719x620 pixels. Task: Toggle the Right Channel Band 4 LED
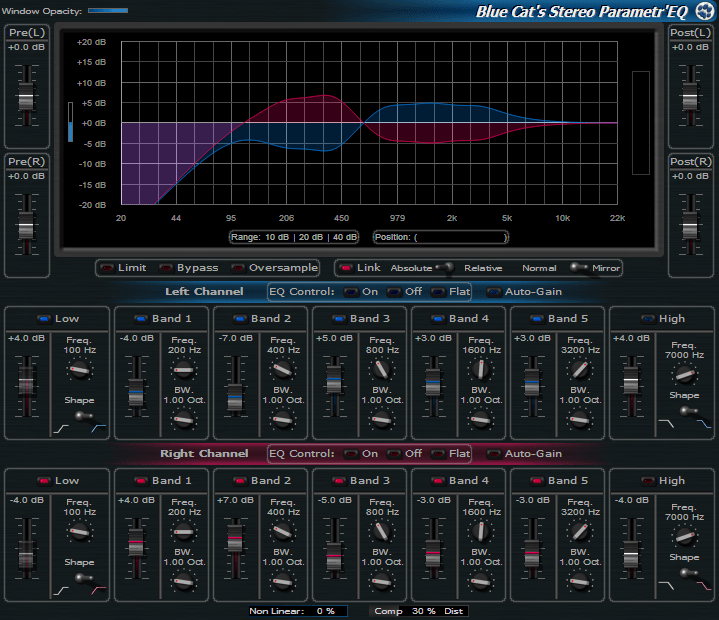click(438, 481)
